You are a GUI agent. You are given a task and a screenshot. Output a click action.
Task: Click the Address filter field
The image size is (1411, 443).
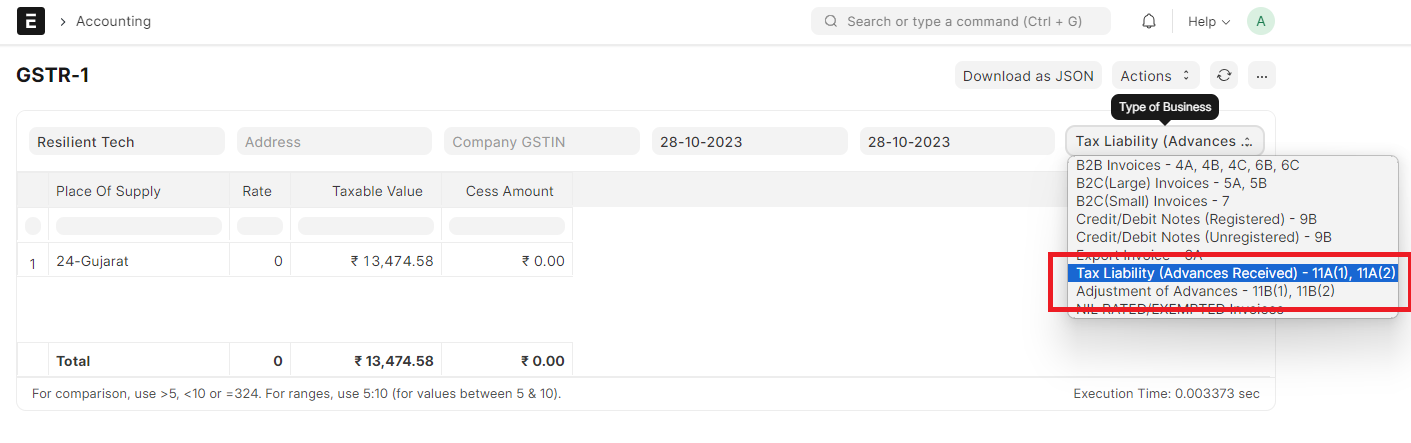334,141
